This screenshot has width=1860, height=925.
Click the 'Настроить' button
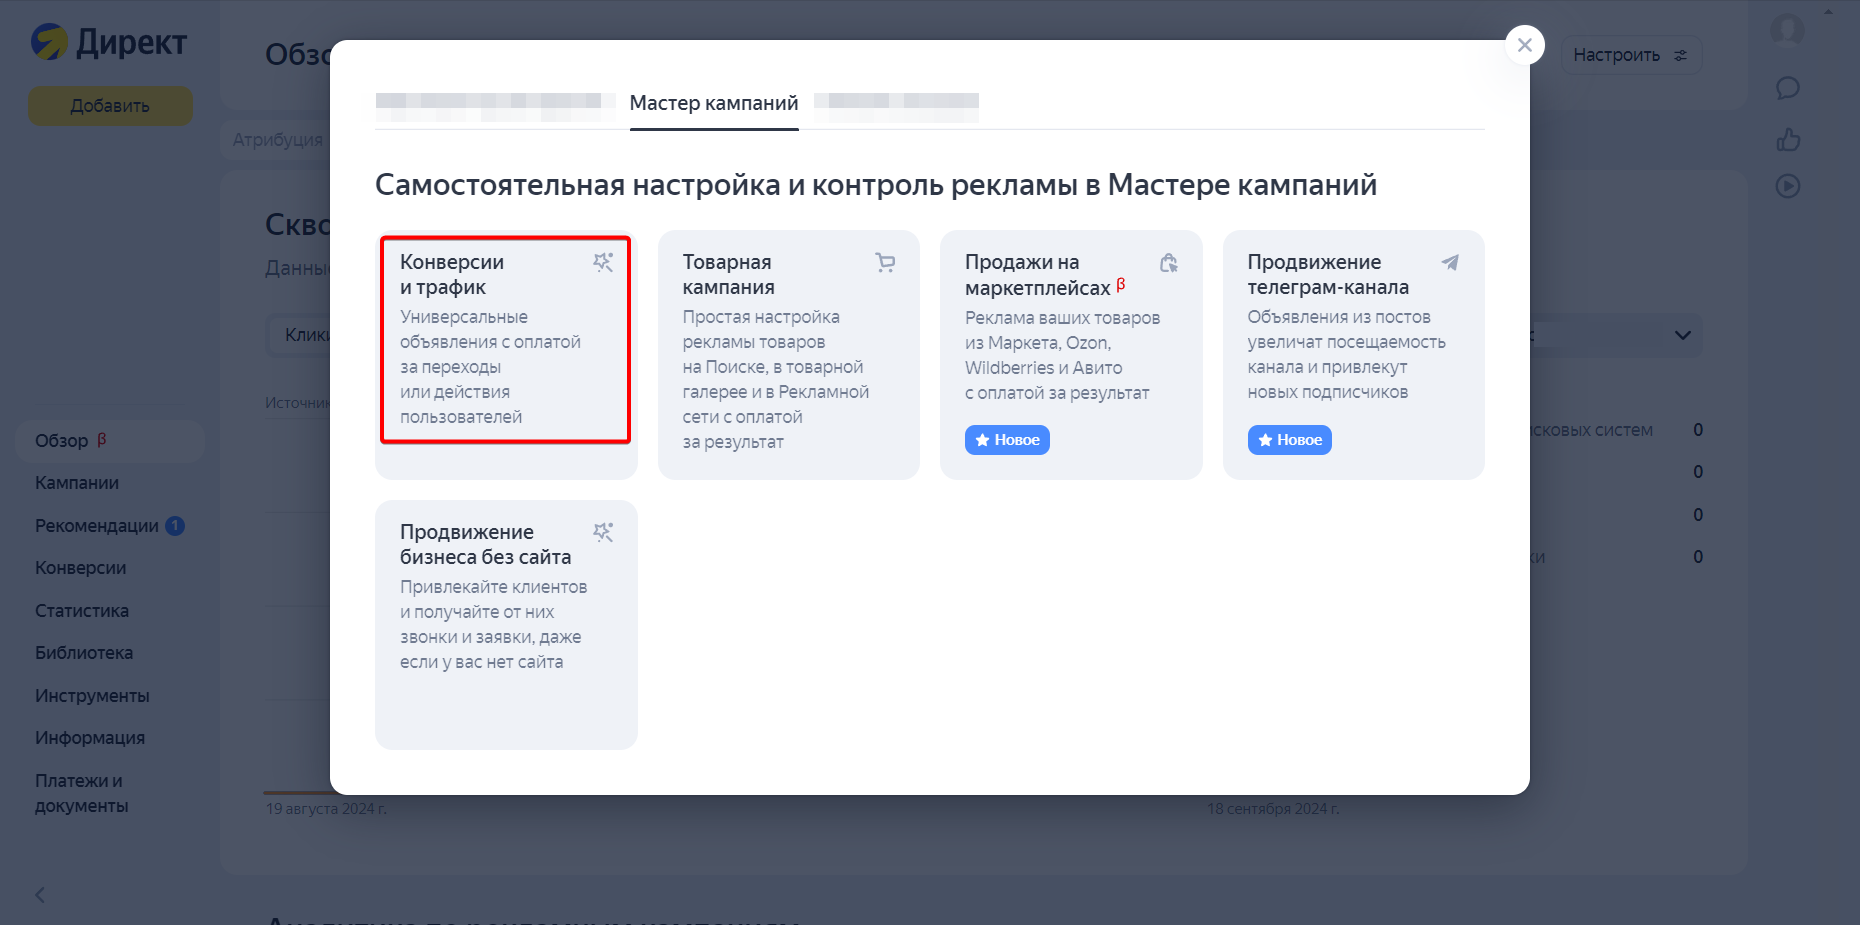(1631, 55)
